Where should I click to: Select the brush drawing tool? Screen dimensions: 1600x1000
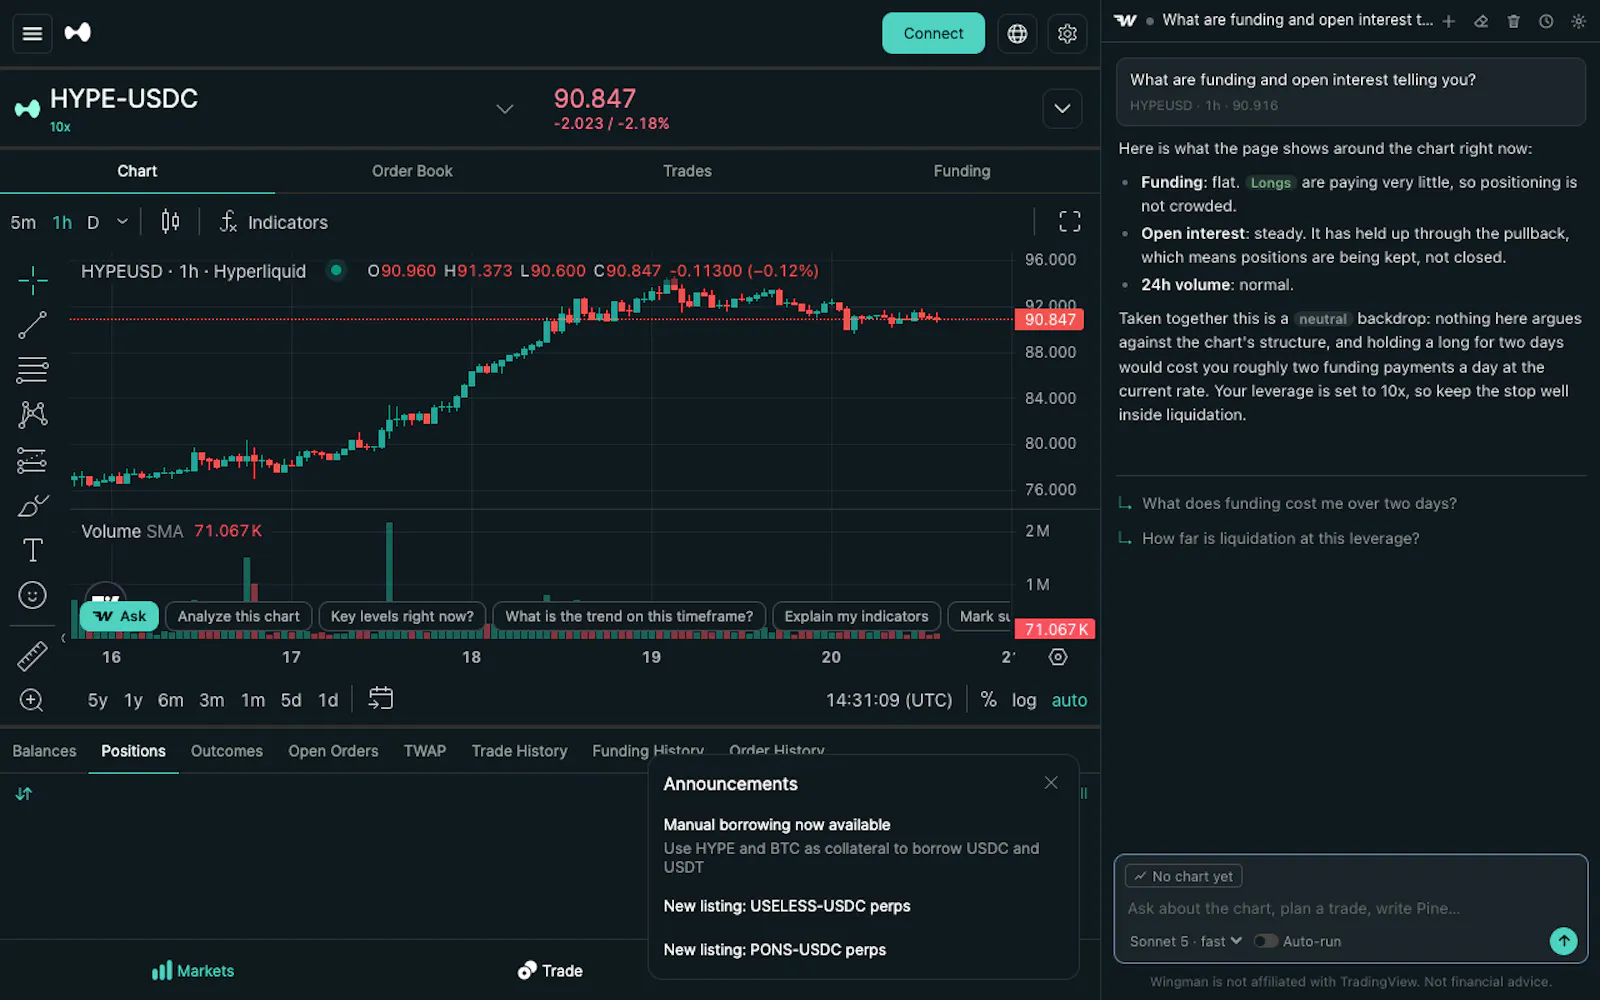(x=32, y=506)
